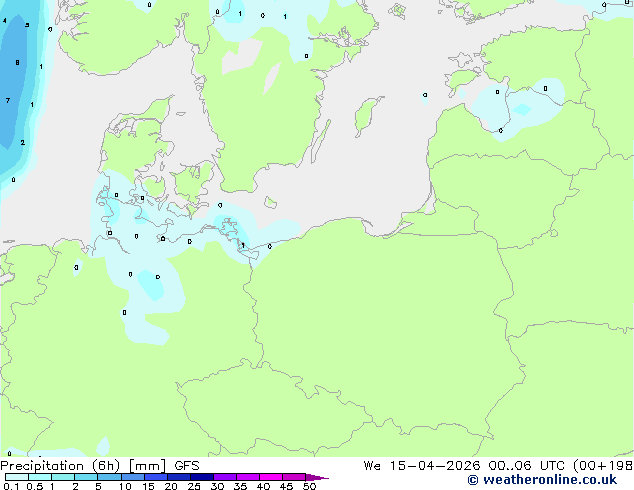
Task: Click the 0.1–0.5 mm legend color swatch
Action: (17, 477)
